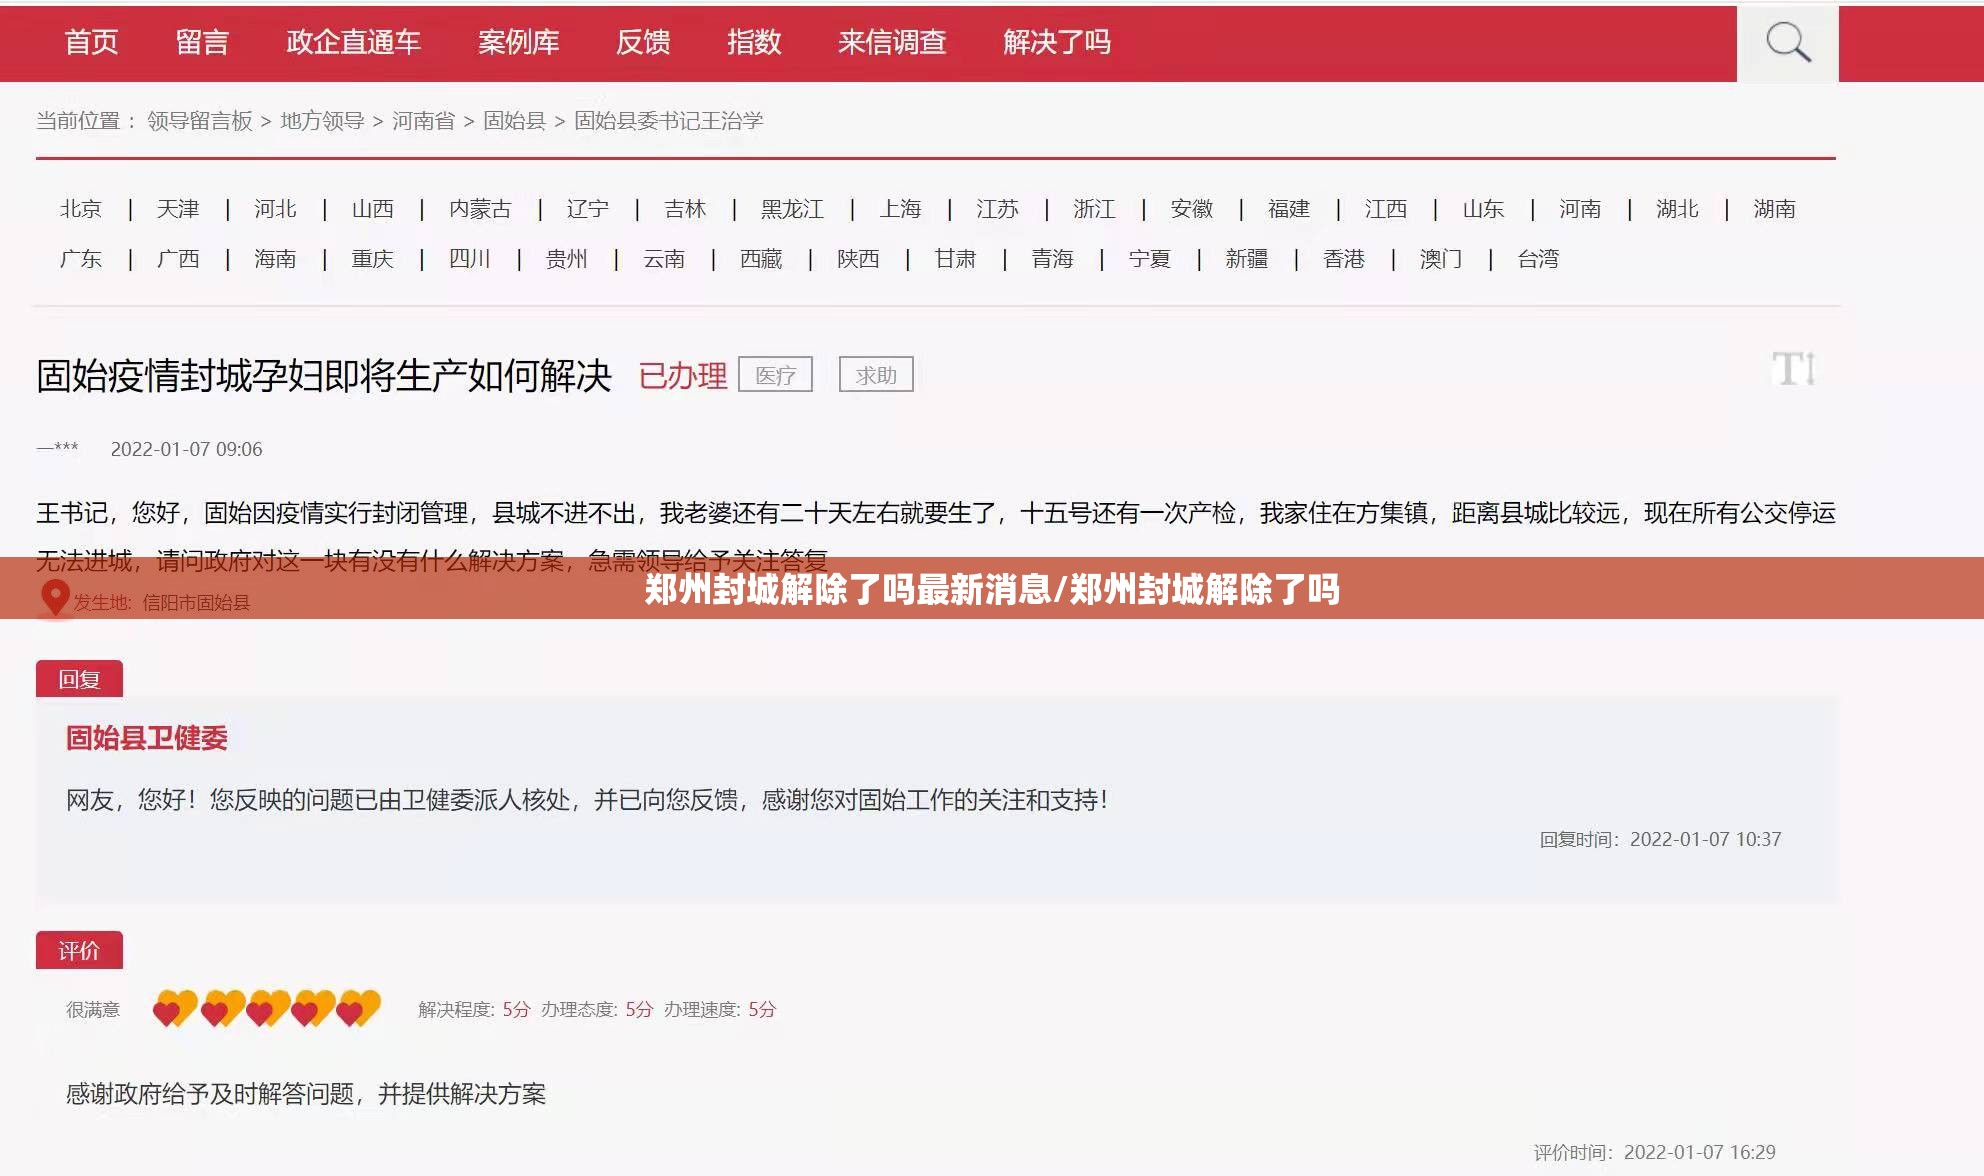Open the 河南 province link

1580,209
